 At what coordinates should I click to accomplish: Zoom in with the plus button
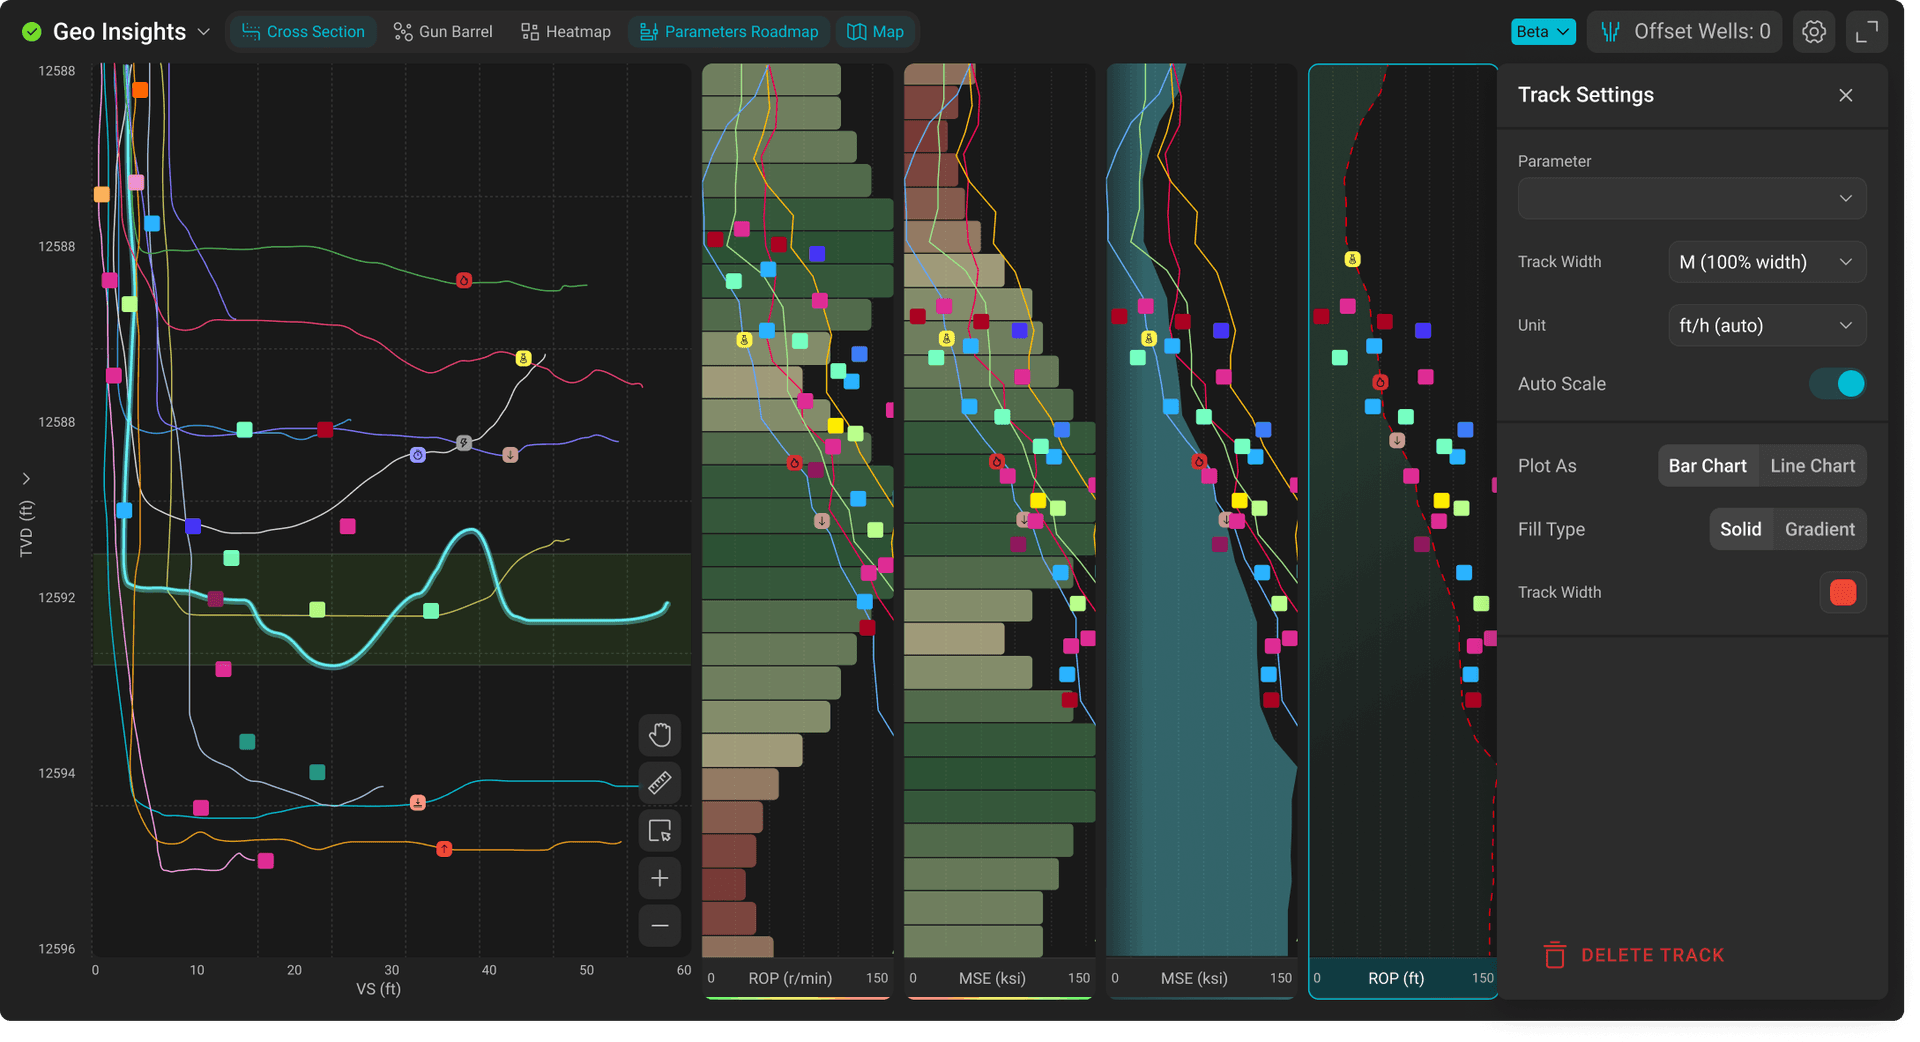(x=660, y=878)
